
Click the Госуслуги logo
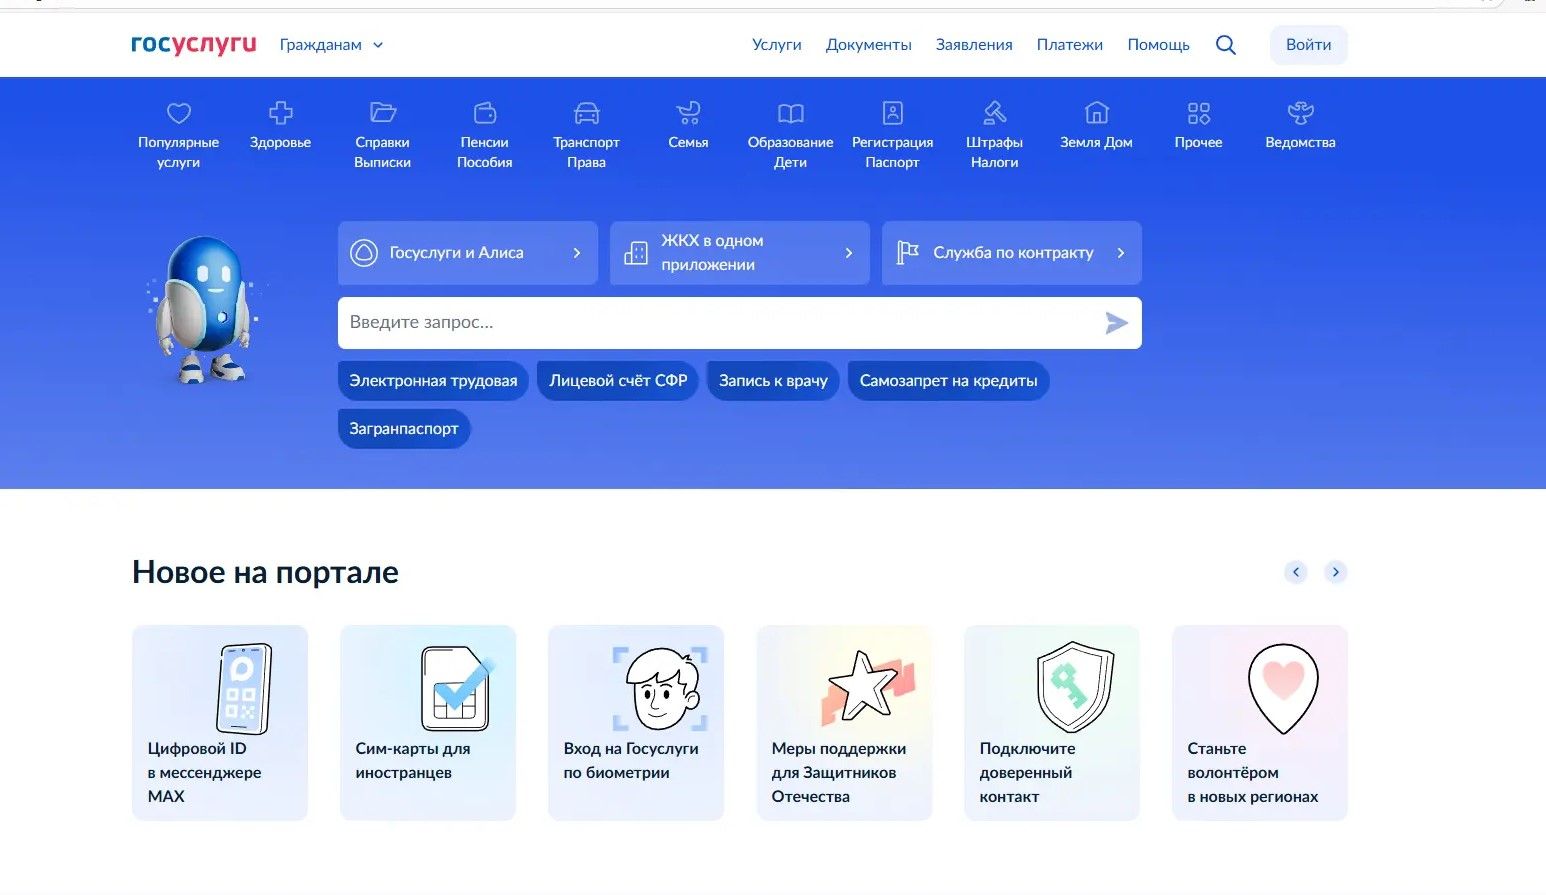point(194,45)
